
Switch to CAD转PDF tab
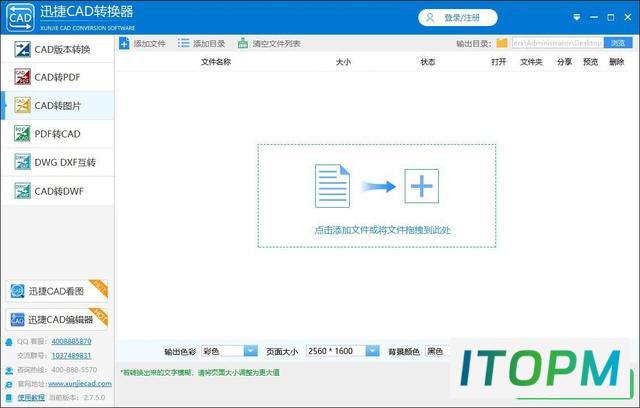point(58,77)
